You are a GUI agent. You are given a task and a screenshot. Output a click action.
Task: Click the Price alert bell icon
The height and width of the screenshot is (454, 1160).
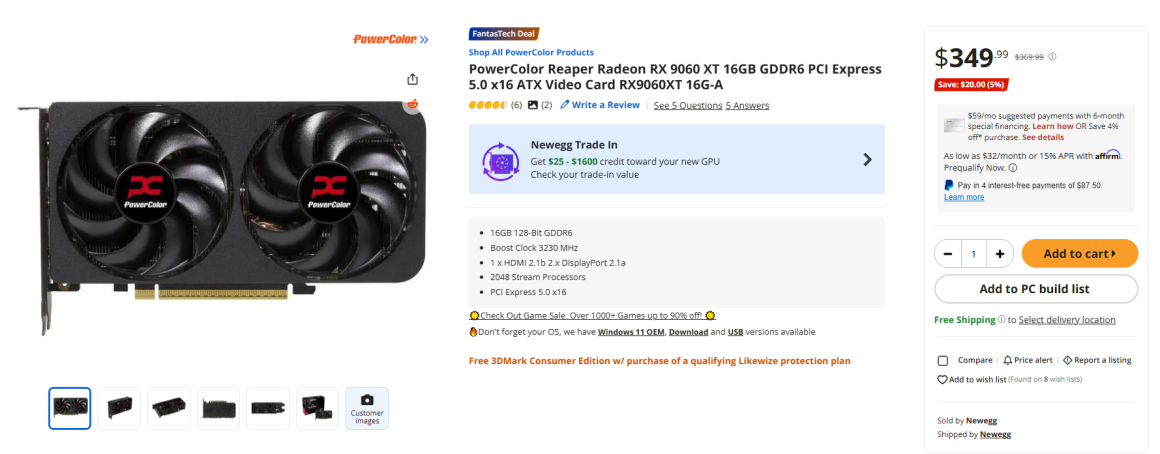coord(1007,360)
